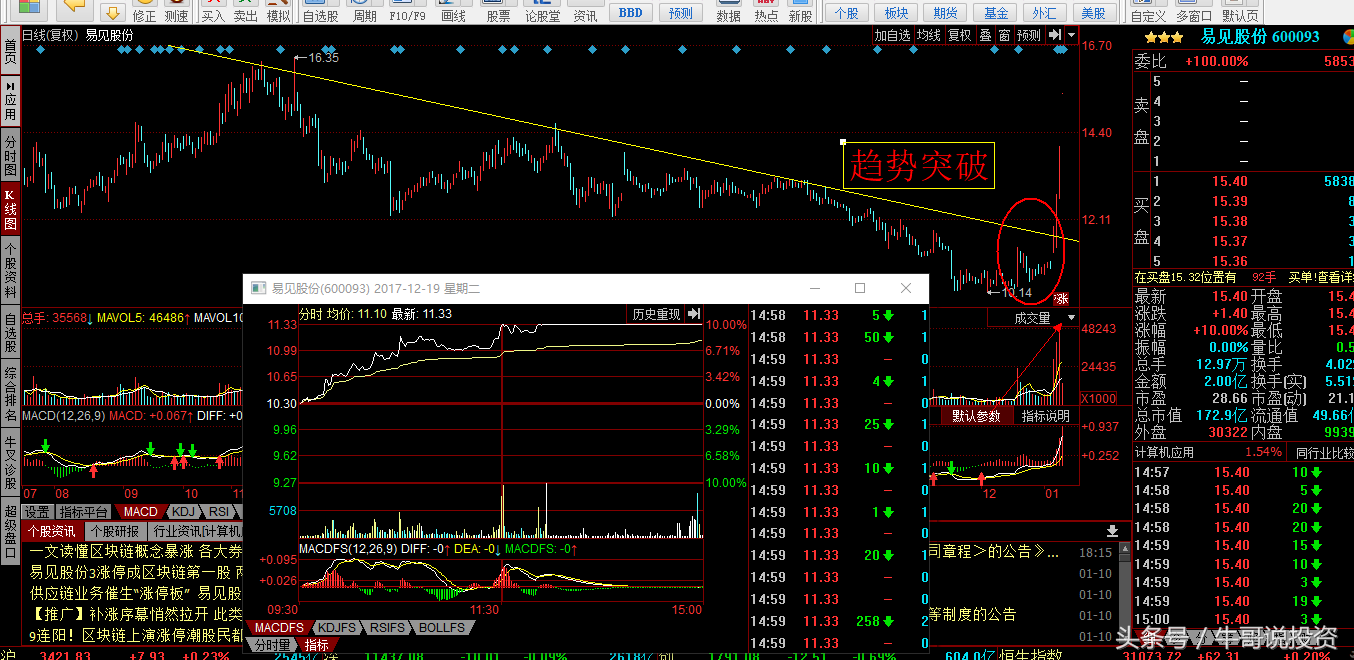Click 设置 settings button below chart
Viewport: 1354px width, 660px height.
37,511
